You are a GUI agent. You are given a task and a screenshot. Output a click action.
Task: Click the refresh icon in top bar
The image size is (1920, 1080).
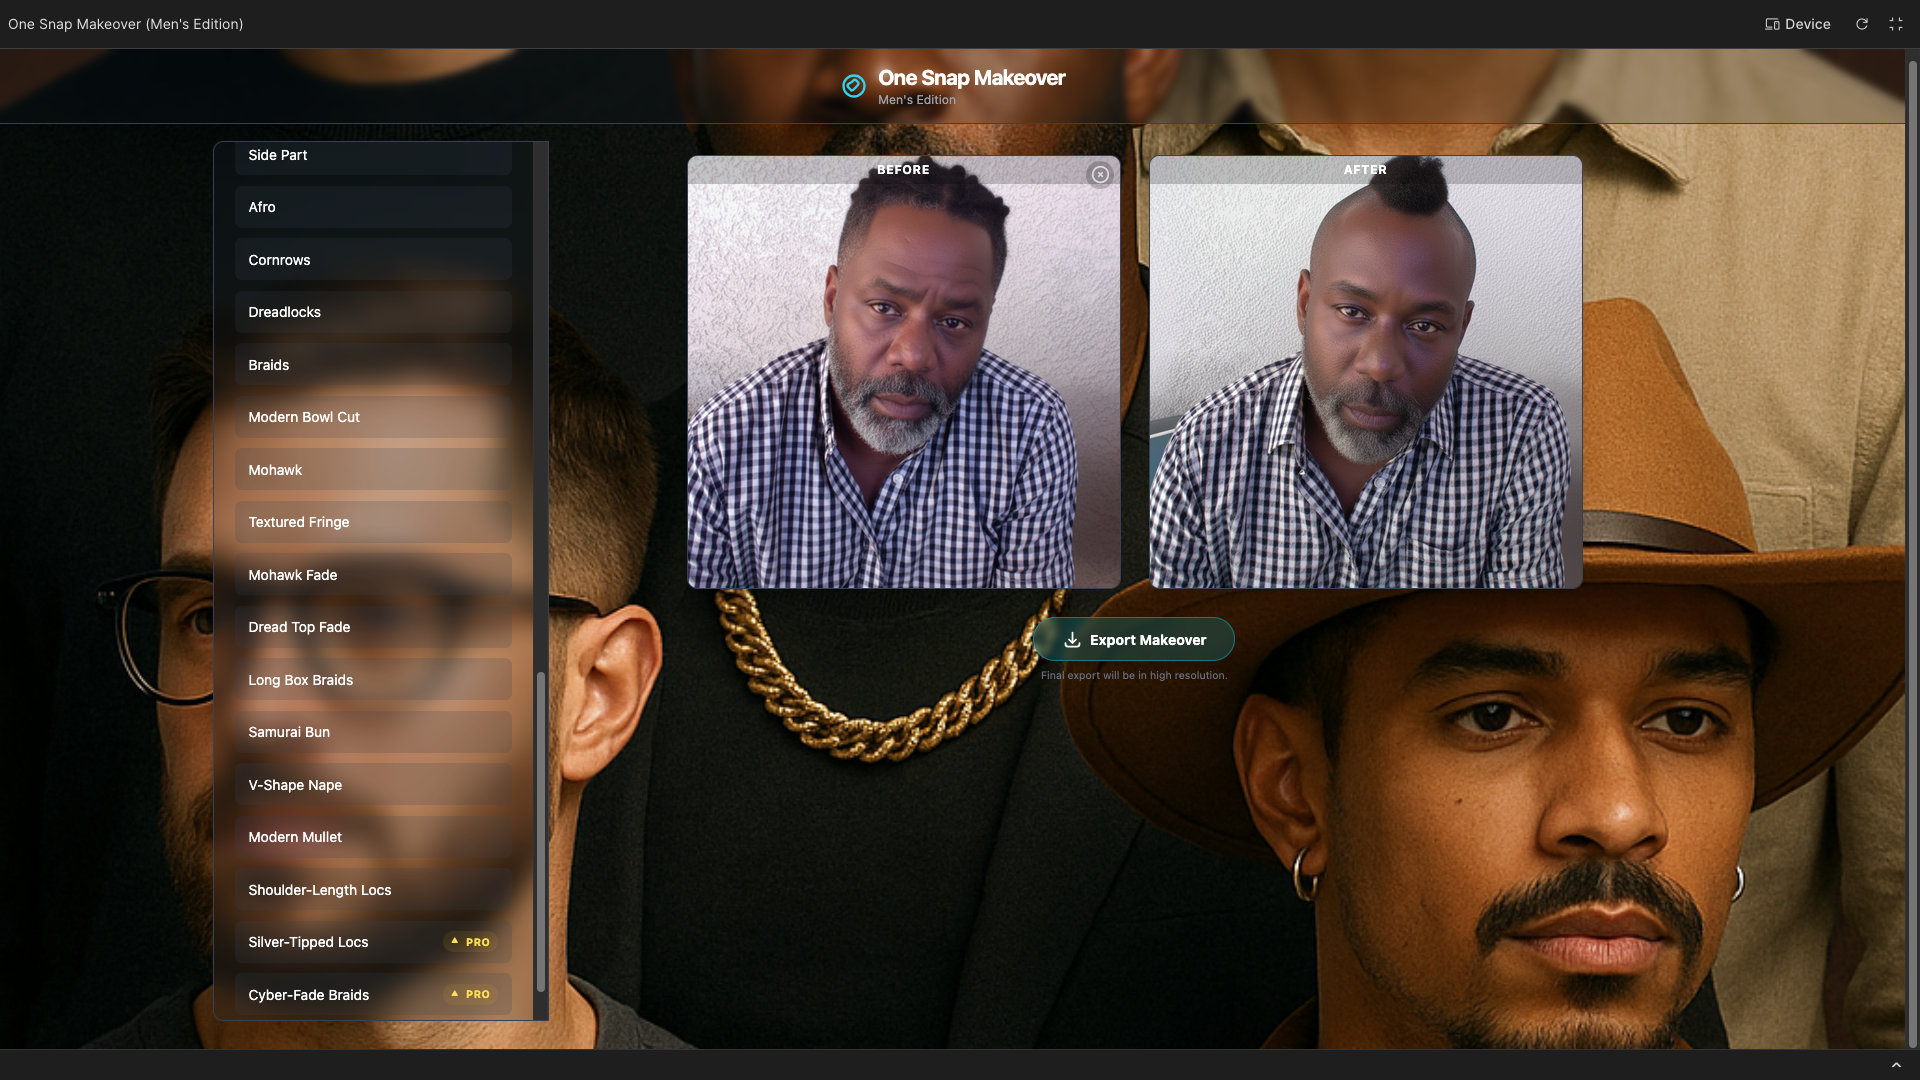tap(1862, 24)
